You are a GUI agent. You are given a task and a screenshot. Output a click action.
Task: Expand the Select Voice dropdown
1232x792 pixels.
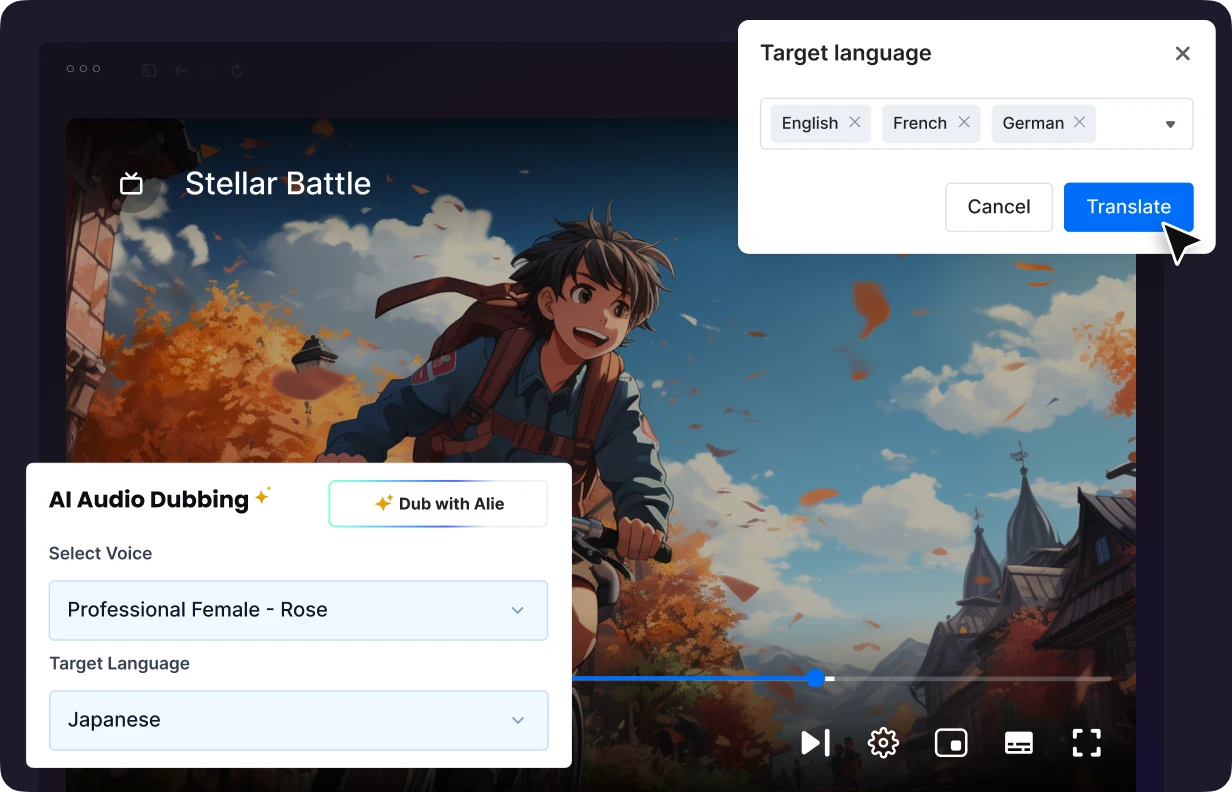[x=519, y=610]
